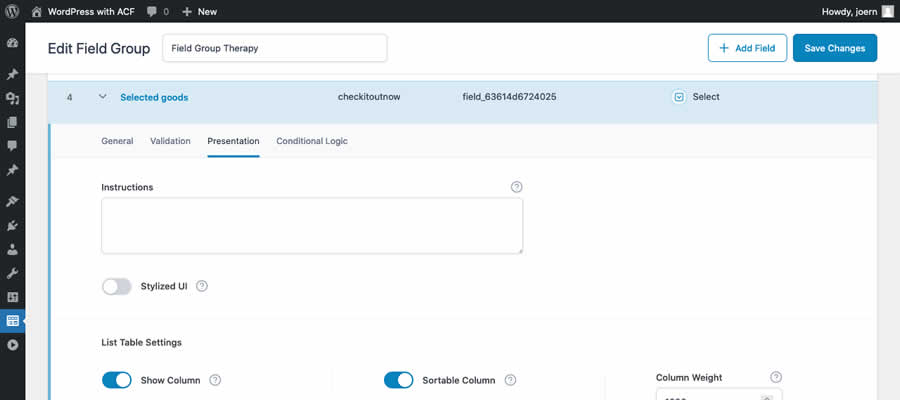This screenshot has height=400, width=900.
Task: Open help tooltip for Instructions
Action: (x=517, y=187)
